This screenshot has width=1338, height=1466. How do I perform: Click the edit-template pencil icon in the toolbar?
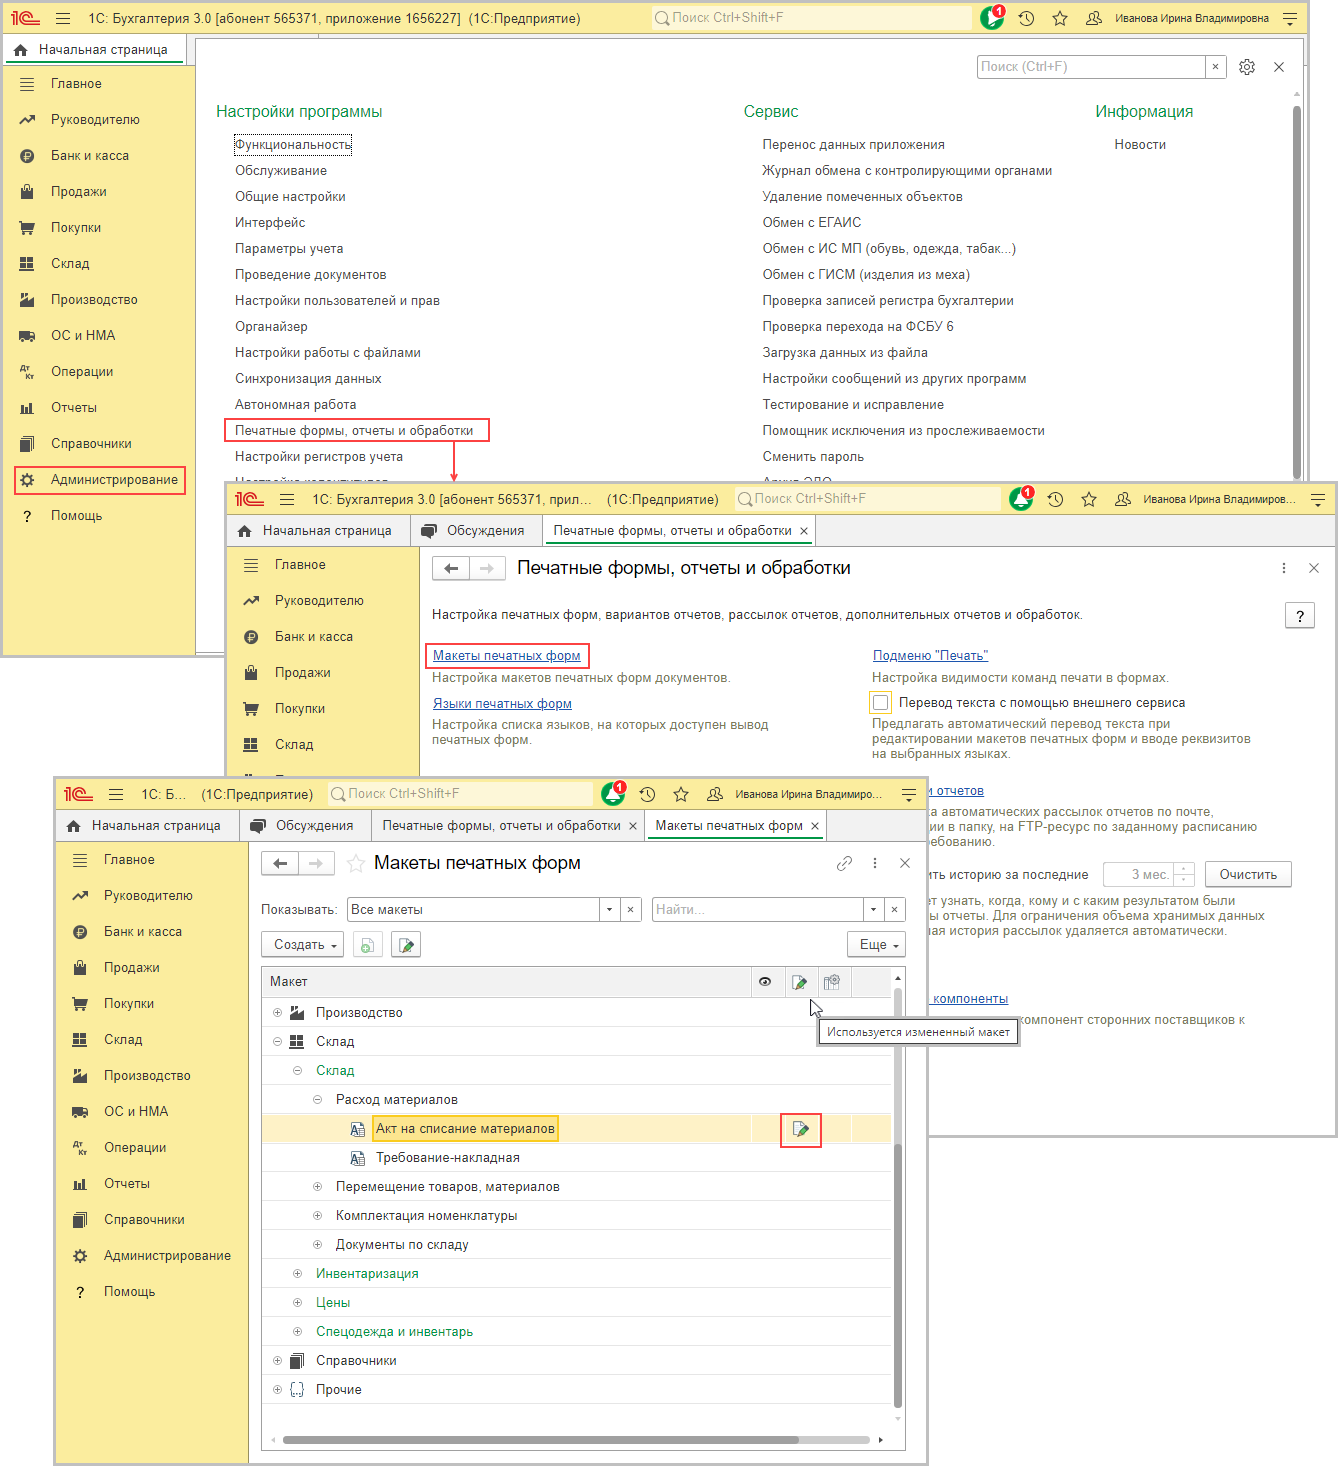point(406,944)
